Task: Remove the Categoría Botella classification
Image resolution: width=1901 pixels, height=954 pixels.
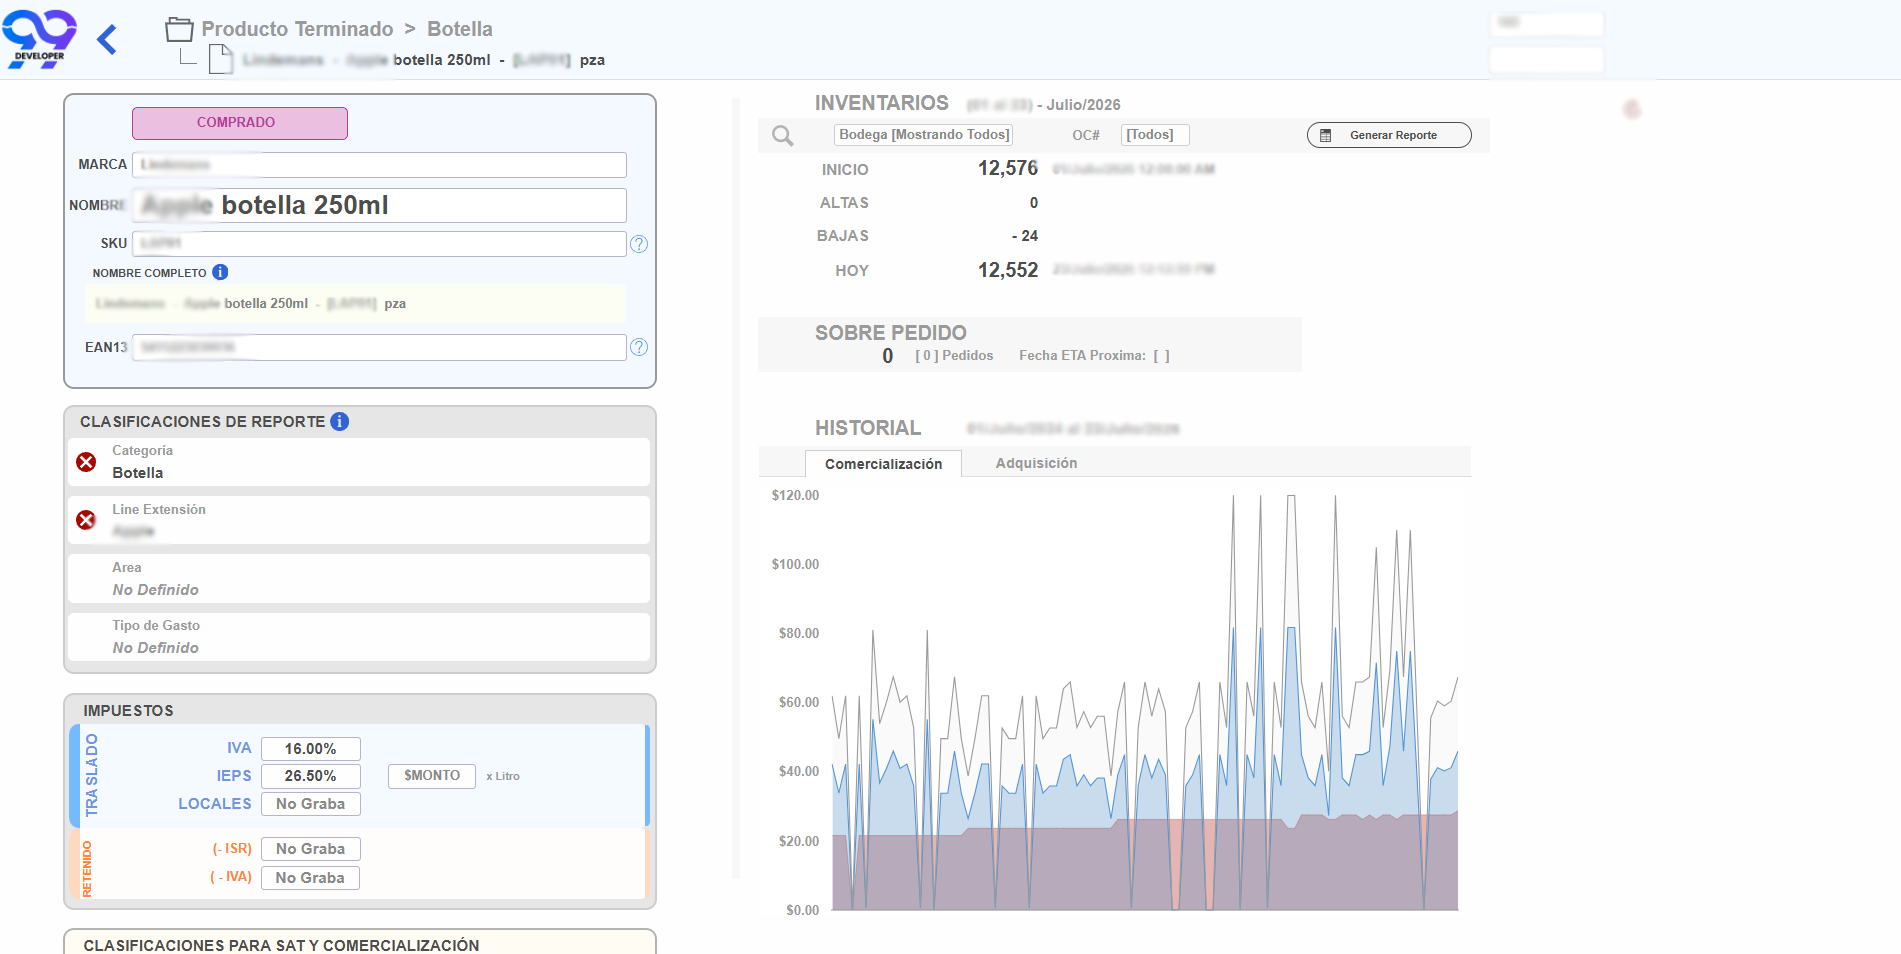Action: pyautogui.click(x=87, y=462)
